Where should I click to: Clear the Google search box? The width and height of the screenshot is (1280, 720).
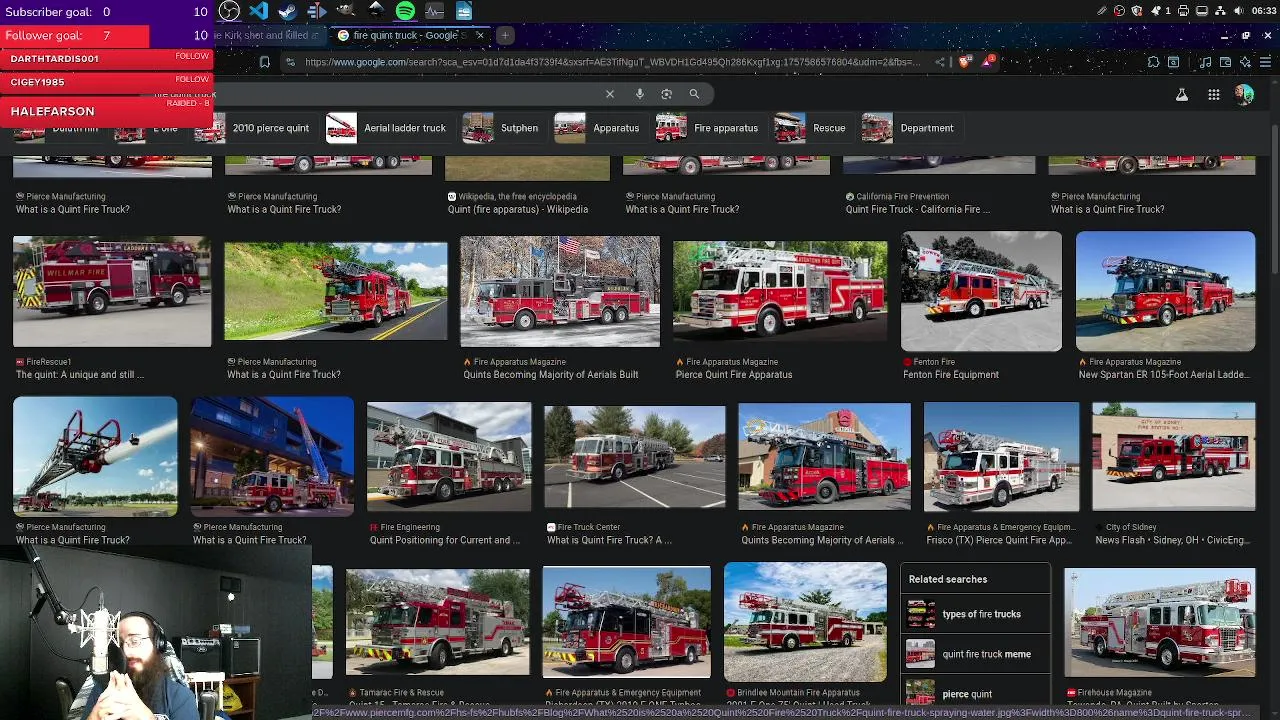click(610, 94)
